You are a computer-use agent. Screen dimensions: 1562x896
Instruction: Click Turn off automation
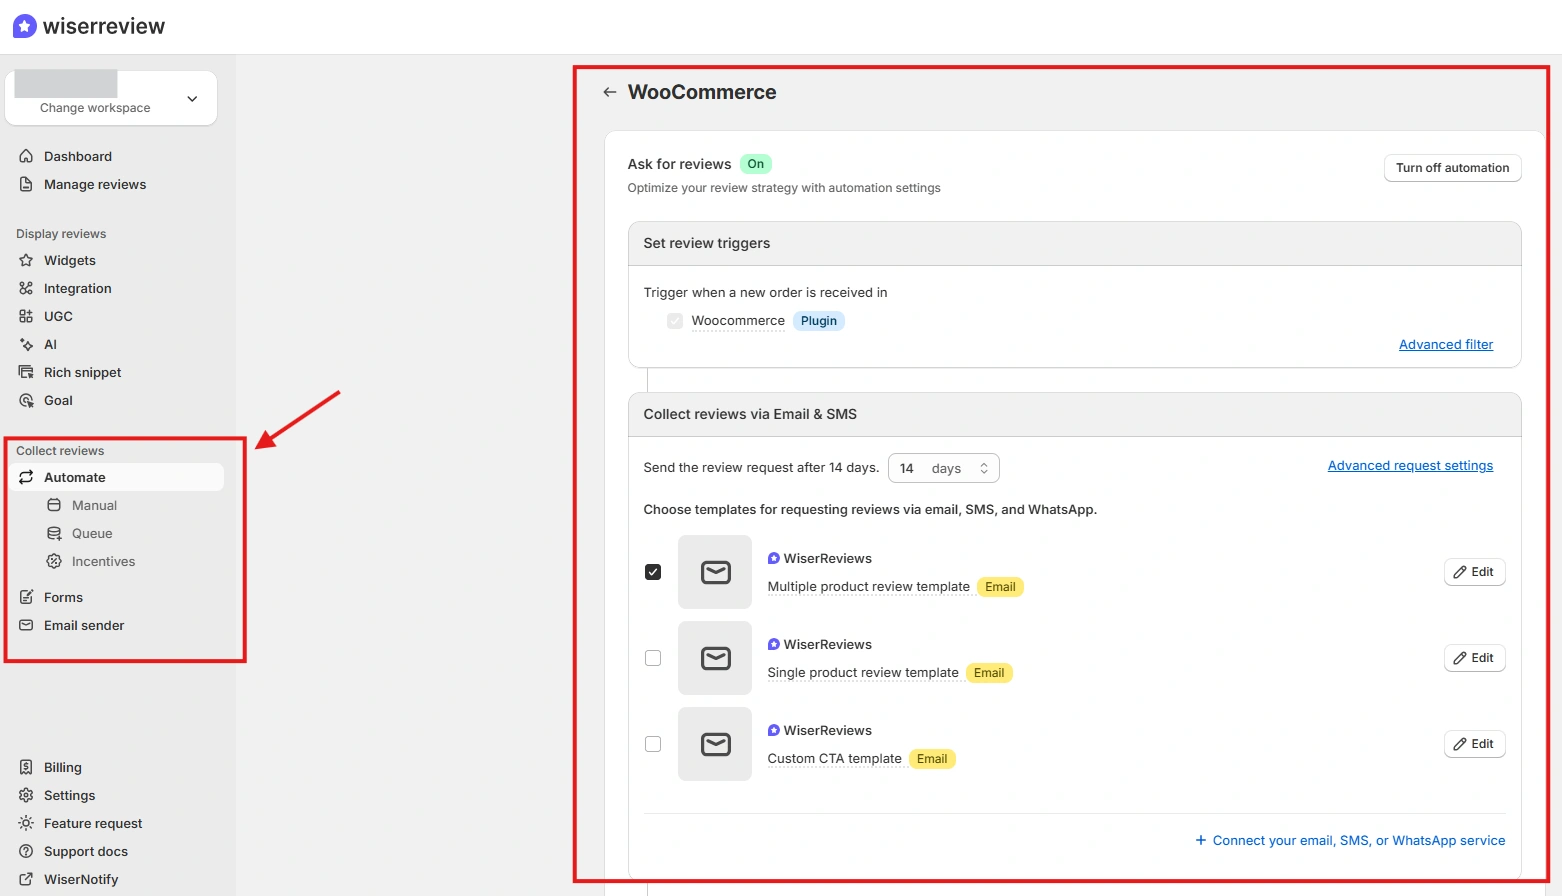click(x=1452, y=167)
